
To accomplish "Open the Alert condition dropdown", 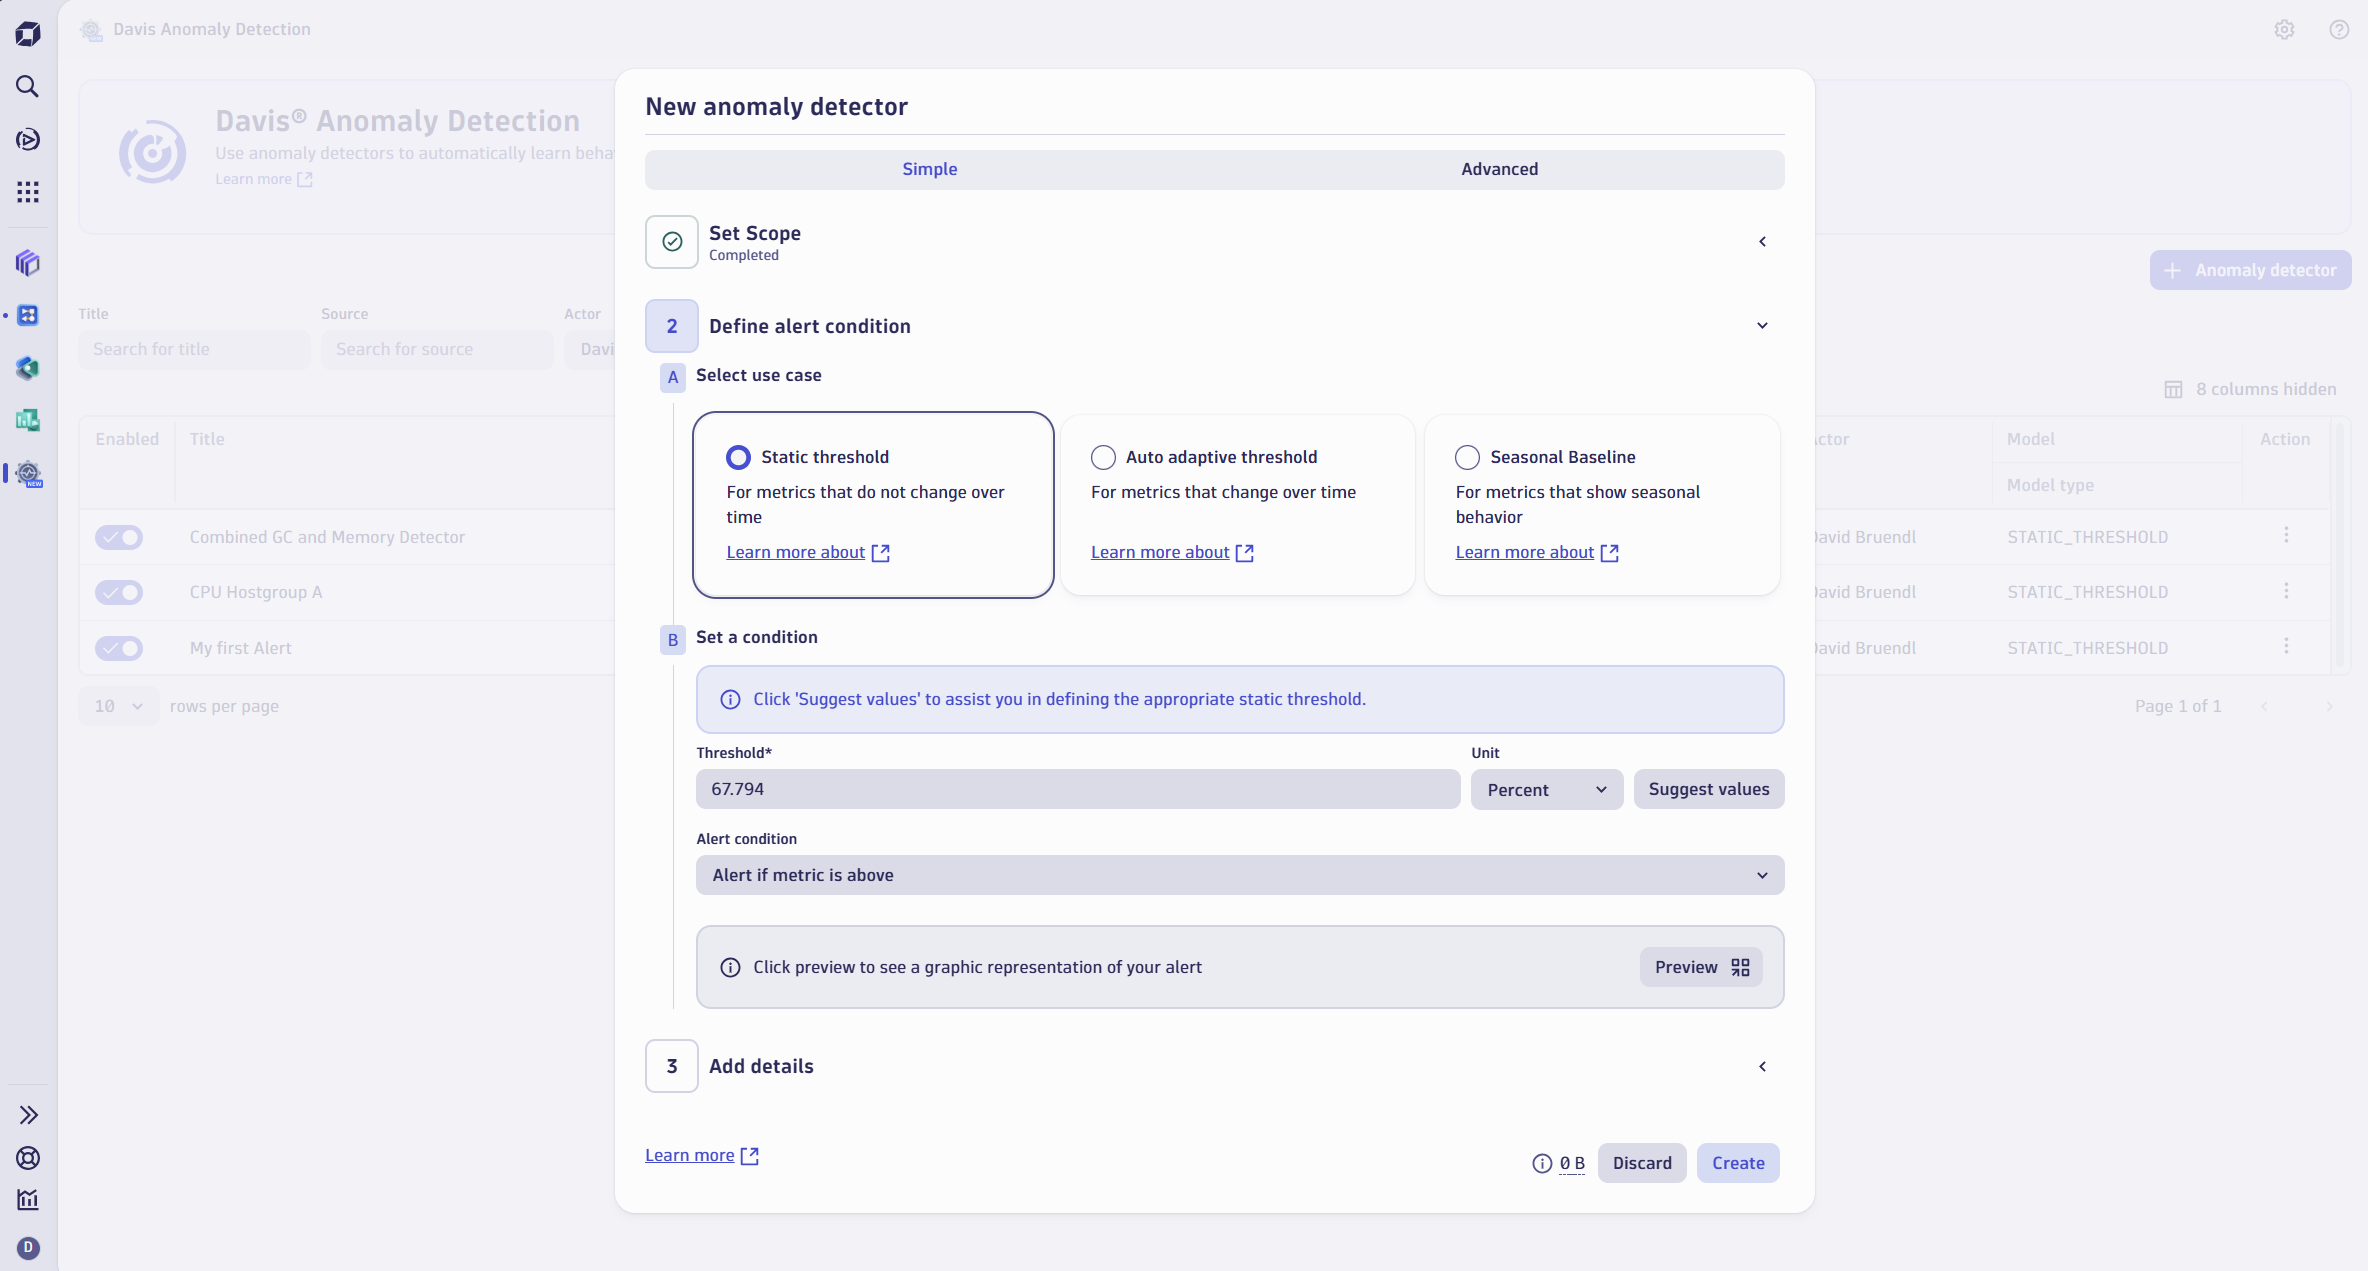I will pyautogui.click(x=1240, y=876).
